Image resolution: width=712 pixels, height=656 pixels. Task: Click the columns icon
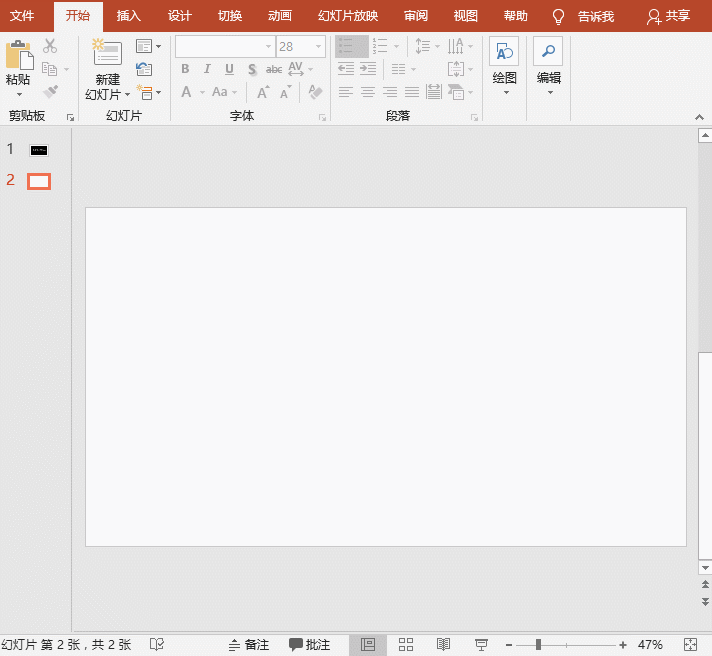click(399, 69)
